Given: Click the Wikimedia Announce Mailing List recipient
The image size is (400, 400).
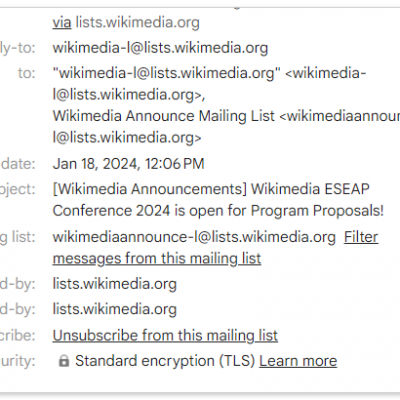Looking at the screenshot, I should [164, 116].
